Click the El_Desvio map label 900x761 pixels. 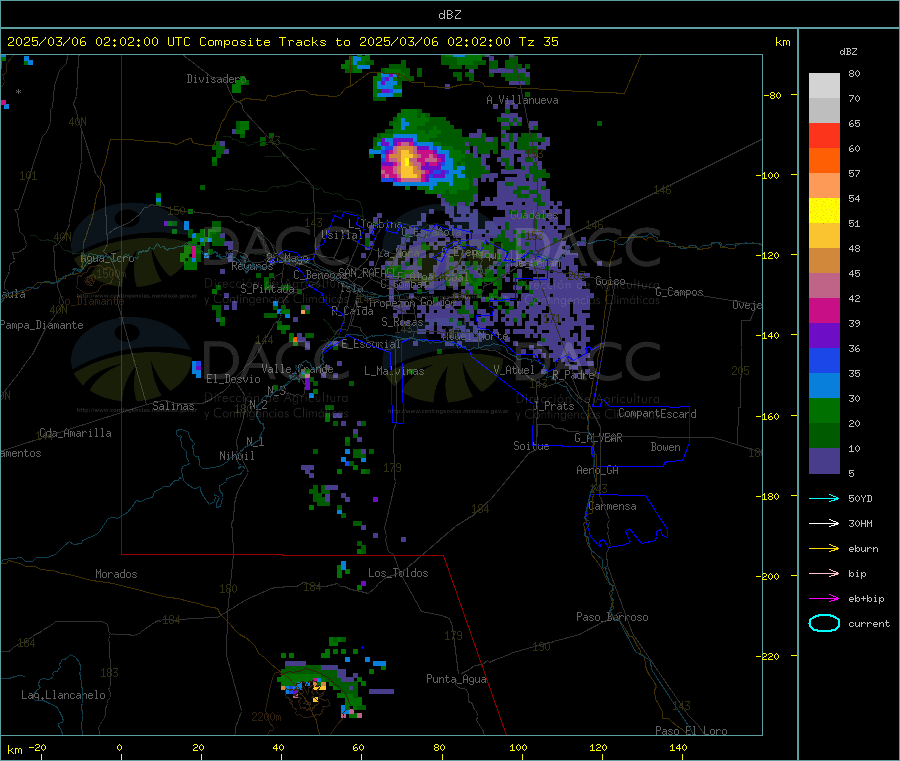click(x=233, y=379)
